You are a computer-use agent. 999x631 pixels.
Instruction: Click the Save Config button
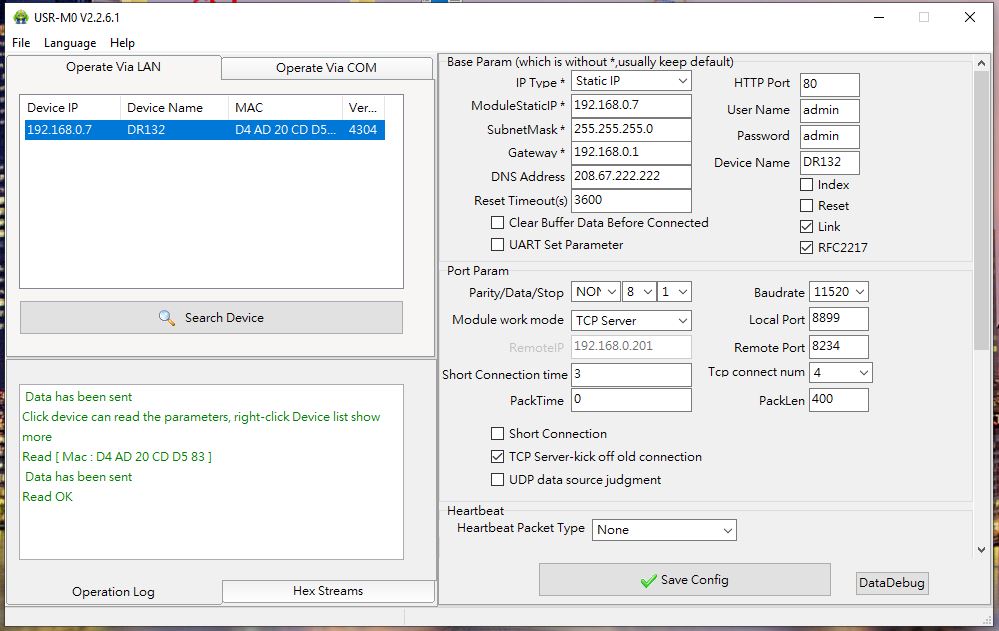(x=685, y=580)
